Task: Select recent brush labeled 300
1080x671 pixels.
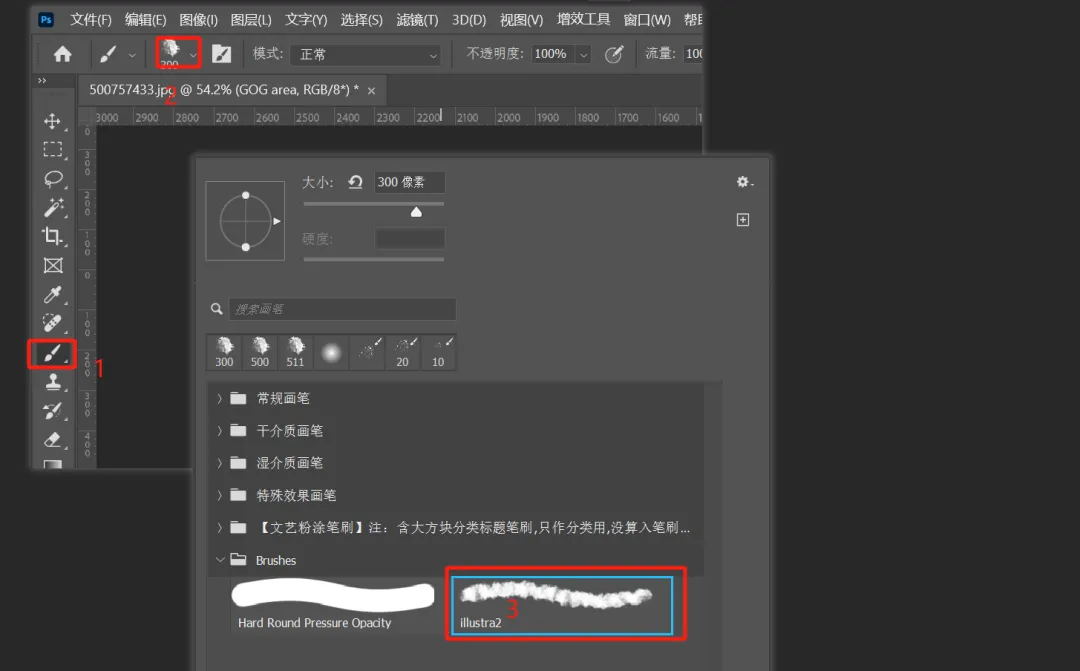Action: [x=225, y=352]
